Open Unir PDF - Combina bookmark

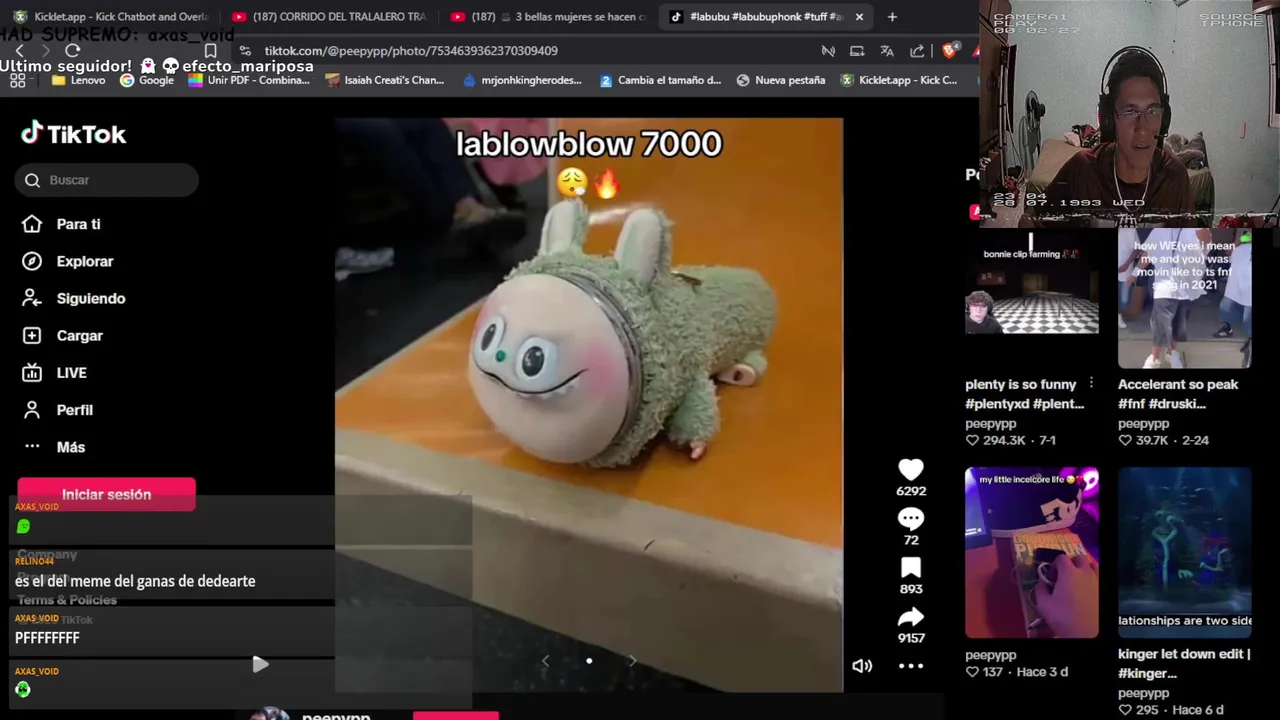[249, 80]
